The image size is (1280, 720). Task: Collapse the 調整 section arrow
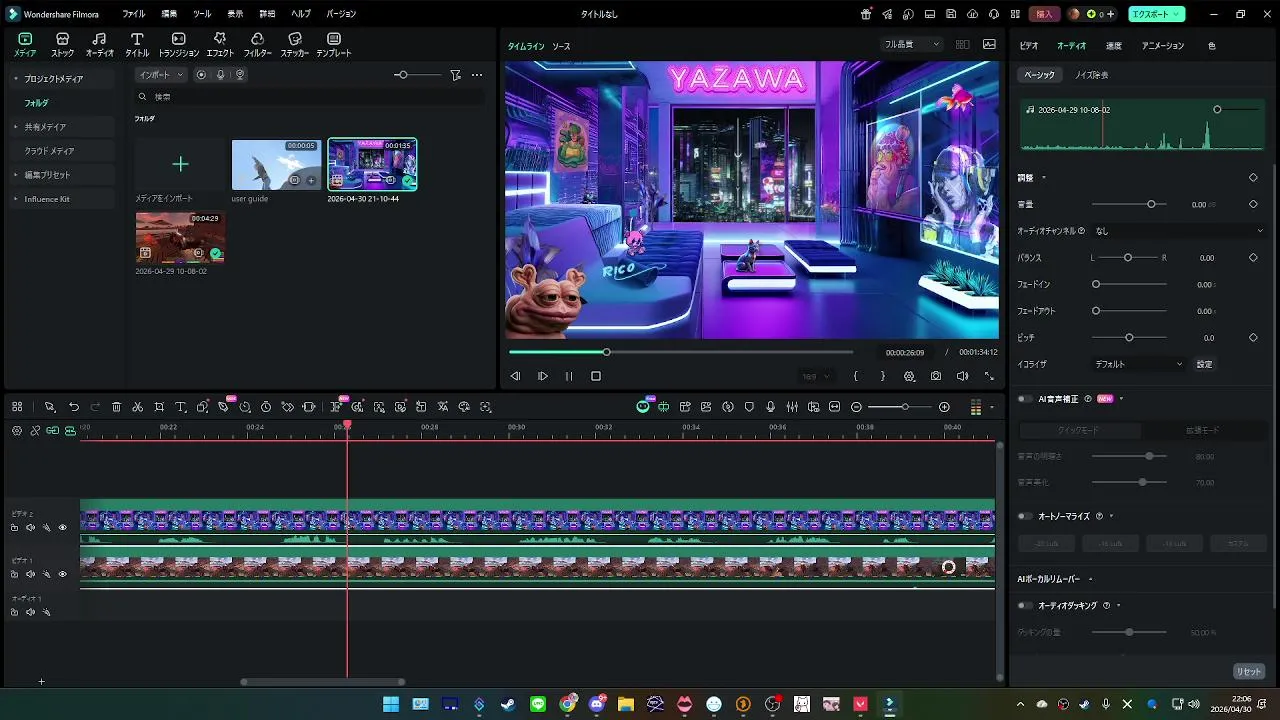[1044, 178]
